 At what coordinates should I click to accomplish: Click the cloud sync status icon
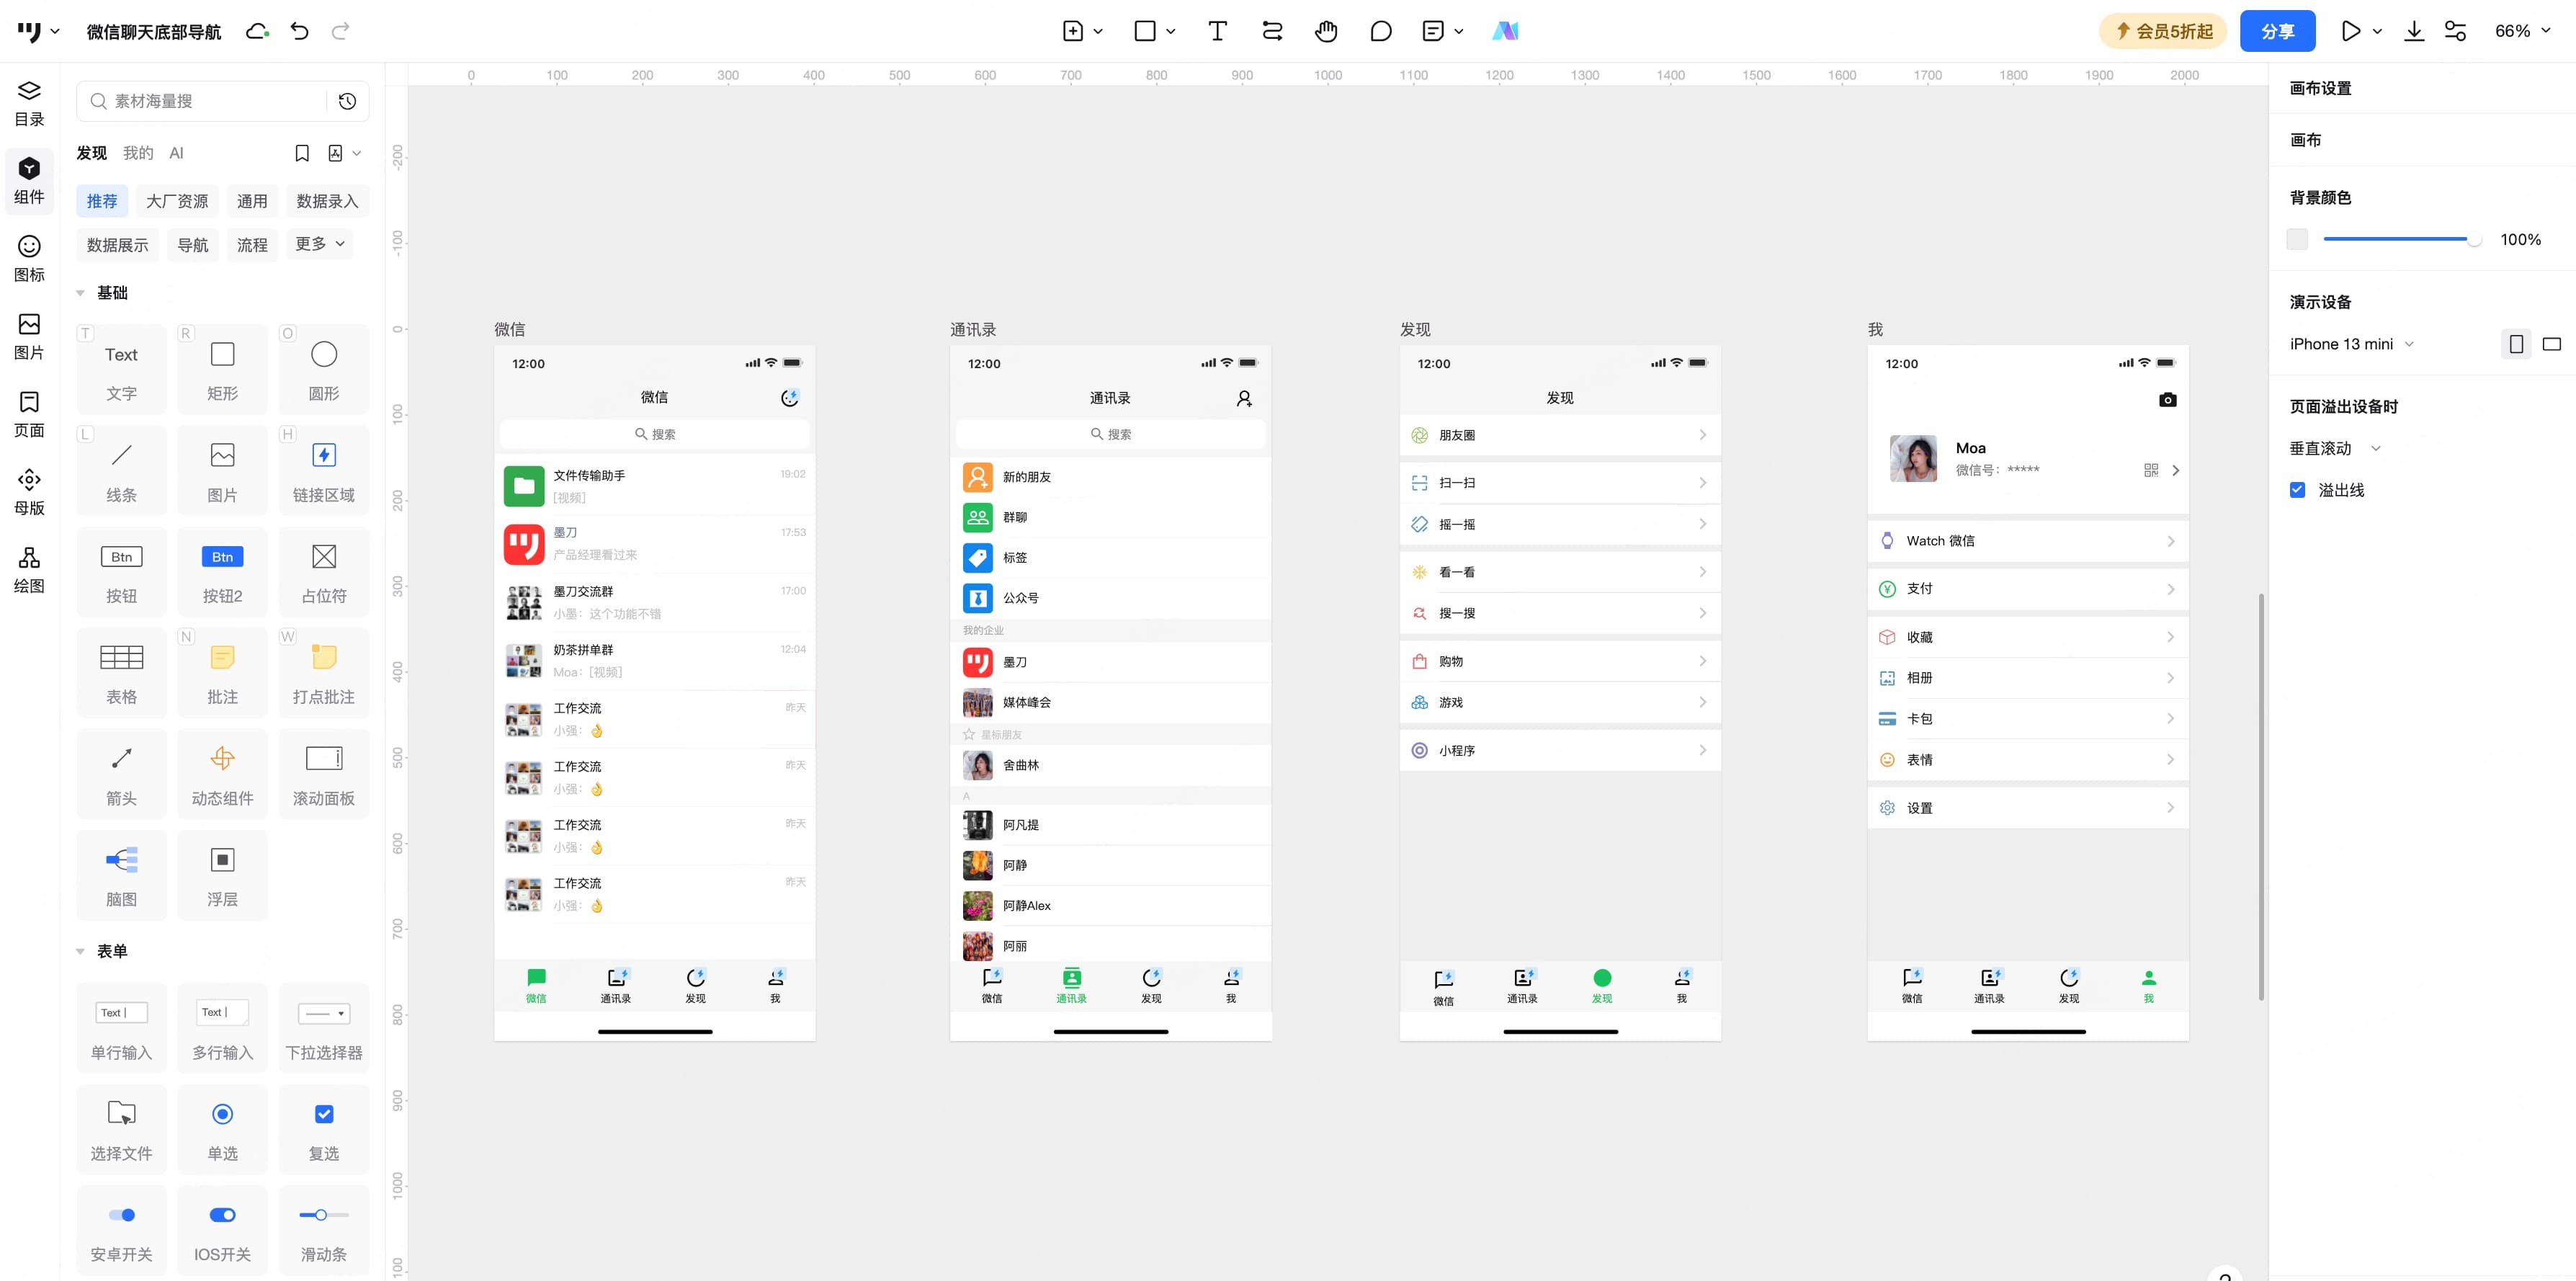point(257,31)
